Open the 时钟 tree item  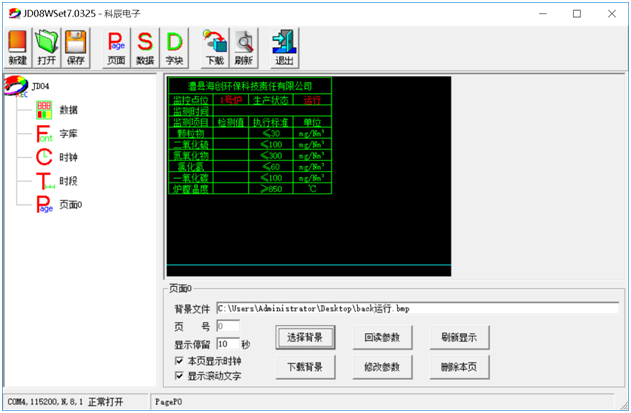(x=68, y=157)
